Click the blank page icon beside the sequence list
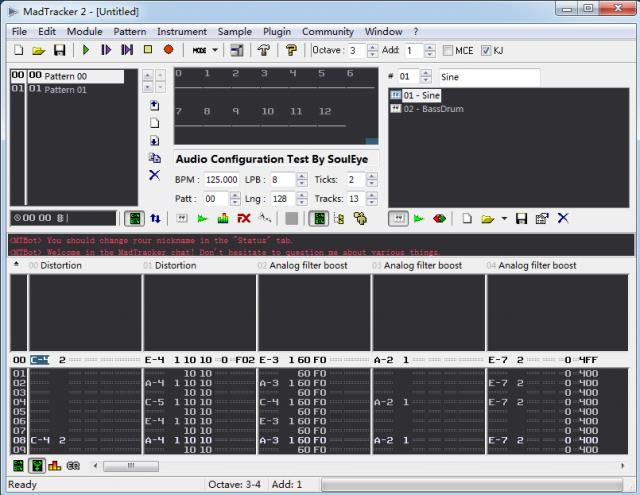Screen dimensions: 640x495 154,123
